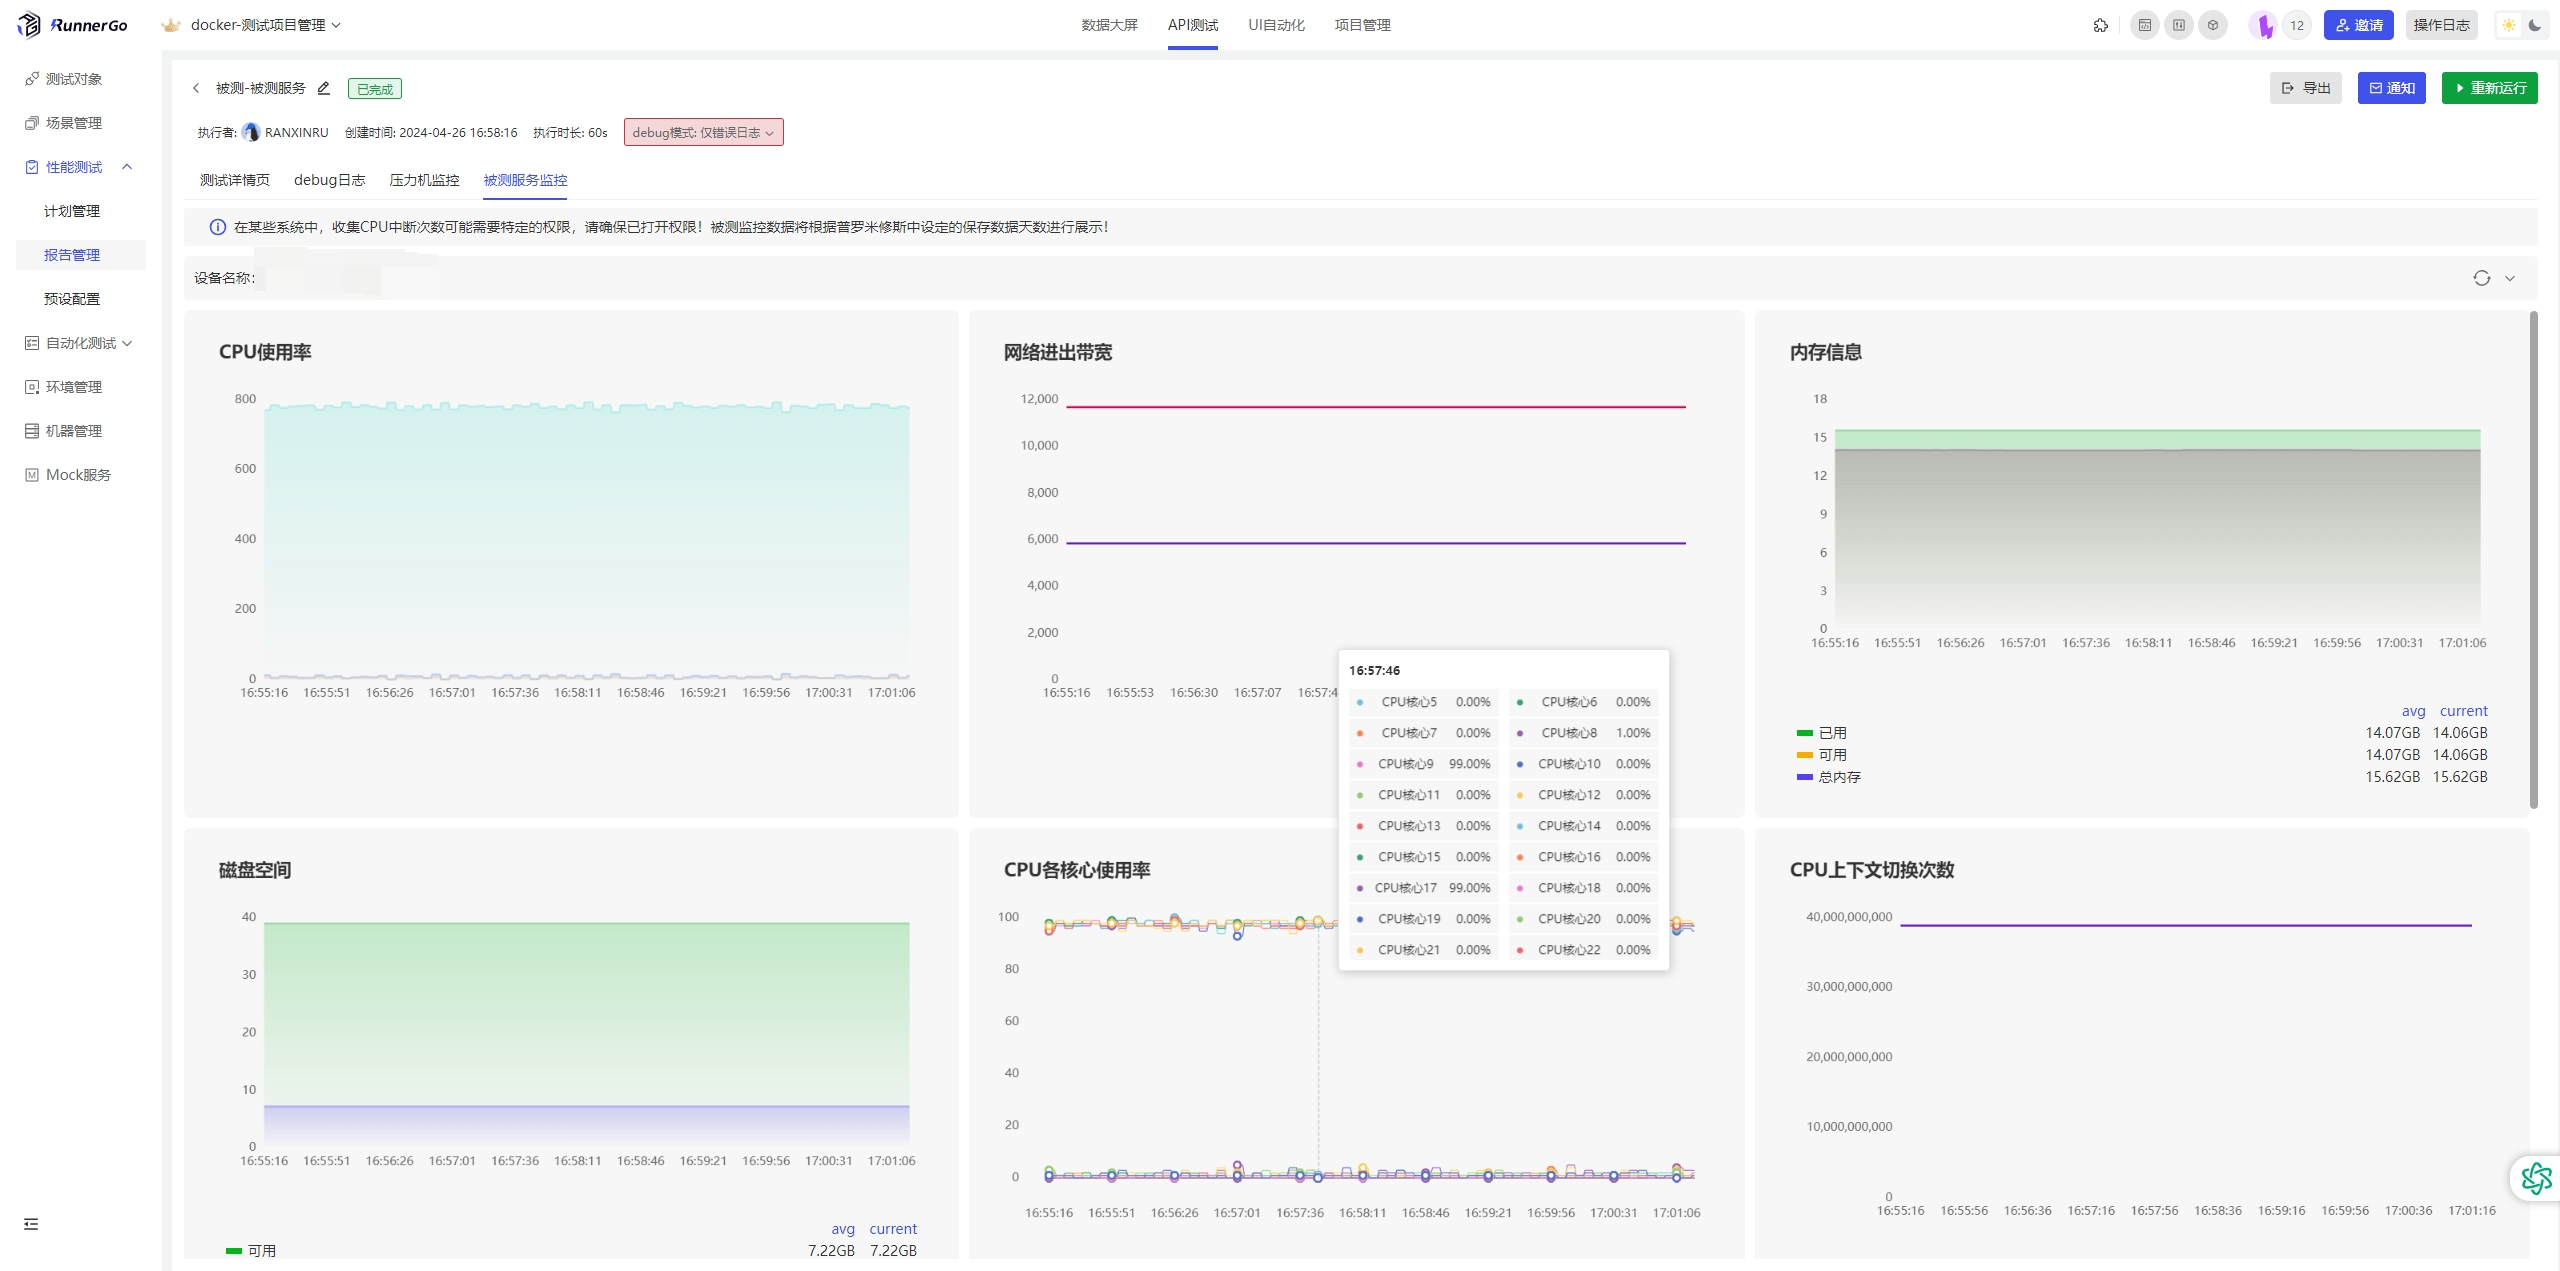Expand the 自动化测试 menu chevron
Image resolution: width=2560 pixels, height=1271 pixels.
click(127, 343)
